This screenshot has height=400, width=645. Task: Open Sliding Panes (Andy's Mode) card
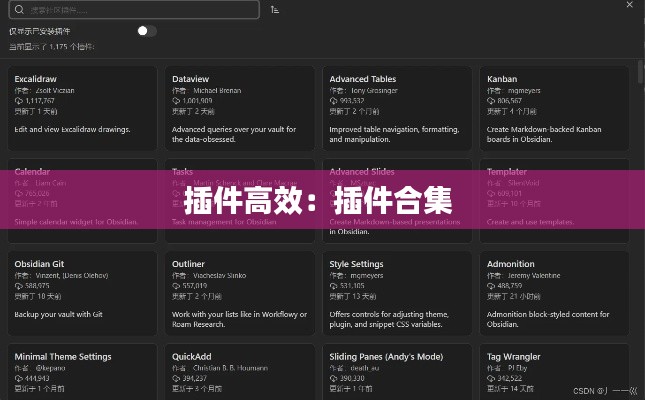397,372
